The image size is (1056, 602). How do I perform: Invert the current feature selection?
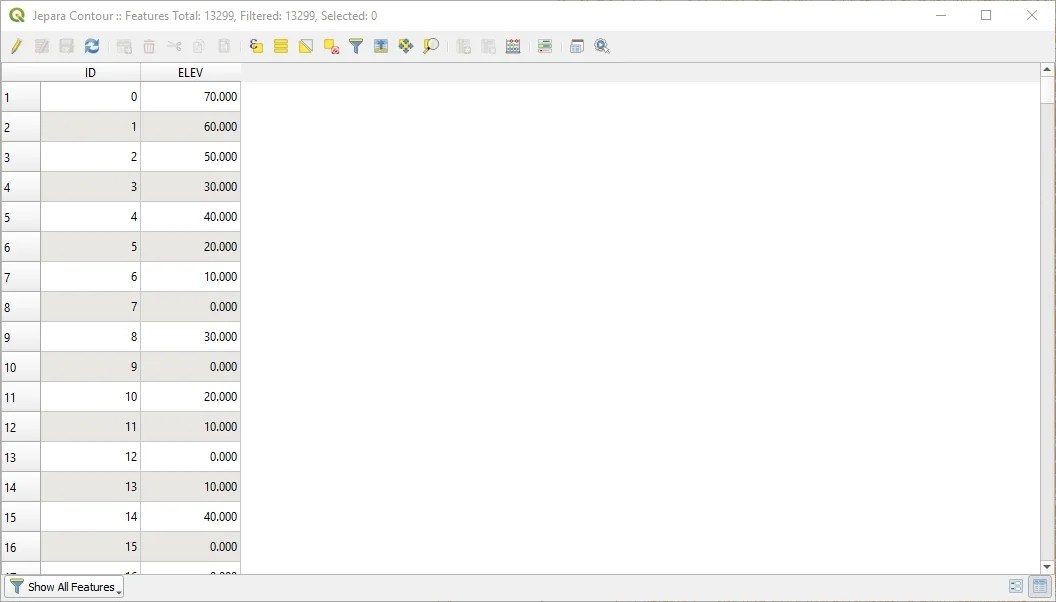click(305, 45)
